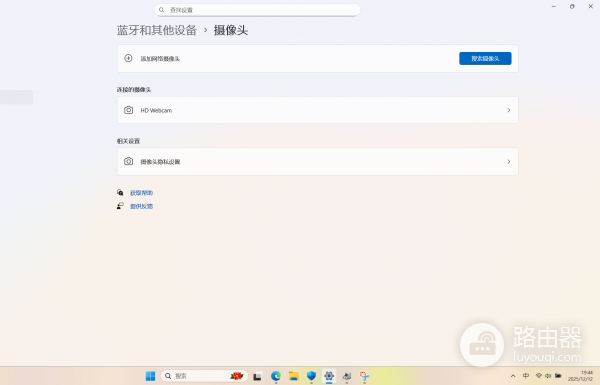This screenshot has height=385, width=600.
Task: Open the HD Webcam camera entry
Action: click(318, 110)
